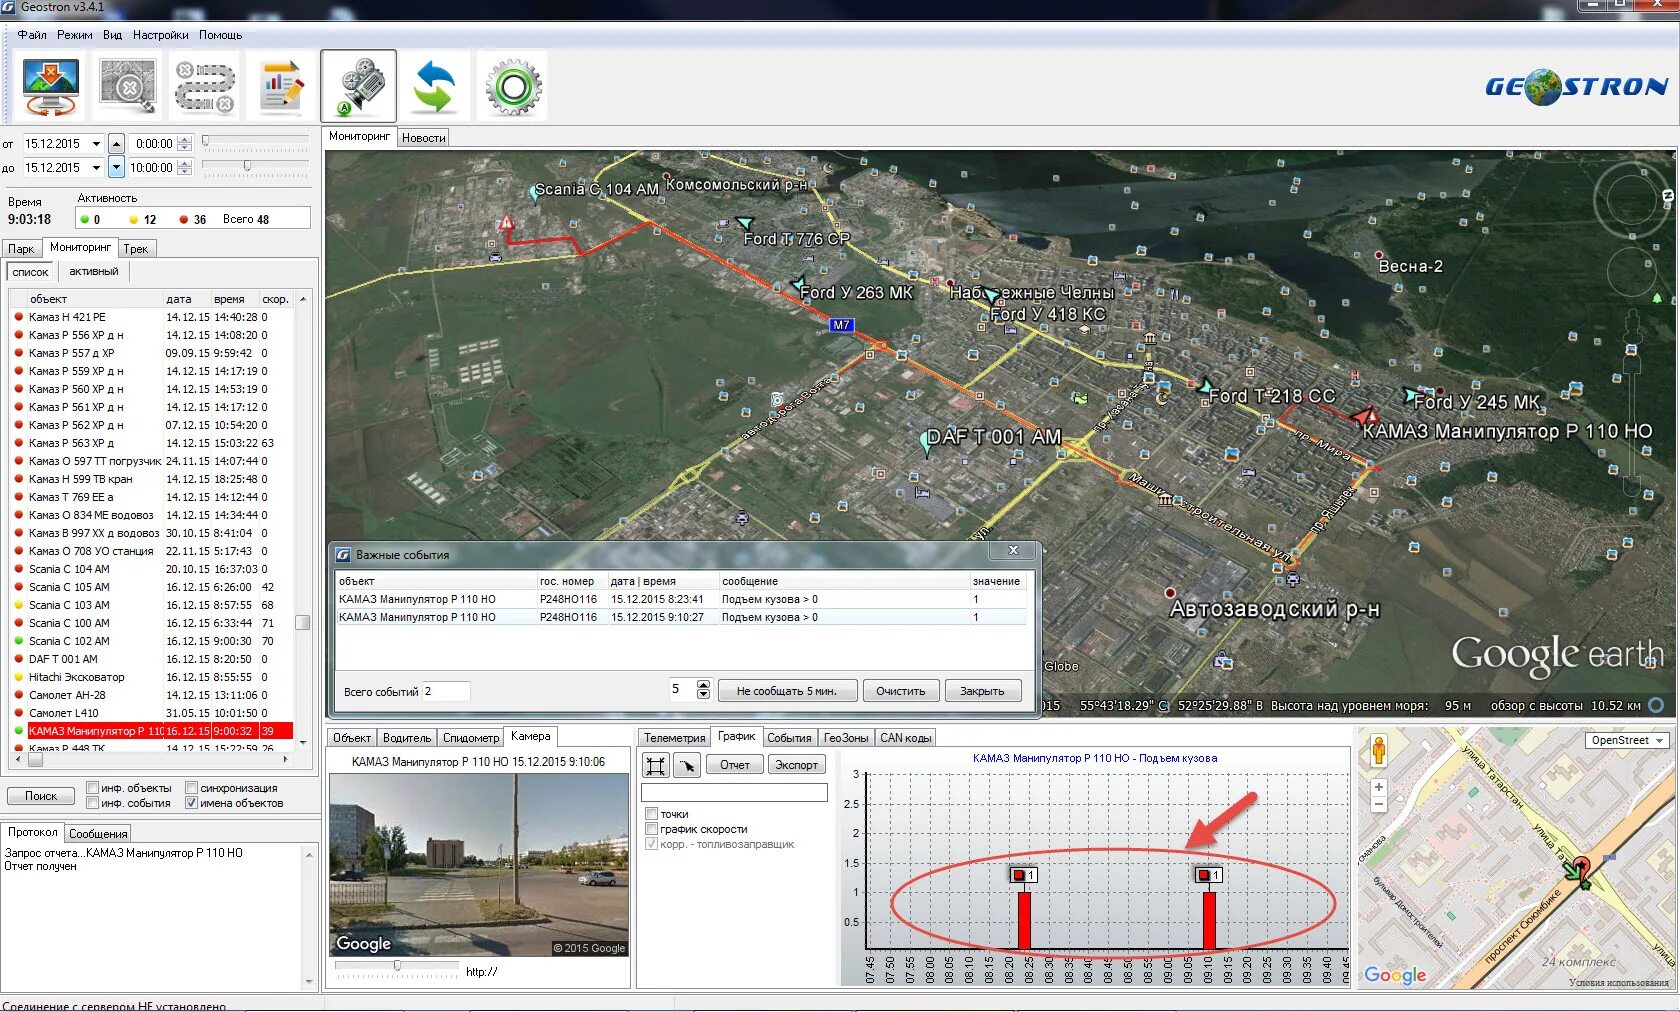Open the Настройки menu
1680x1012 pixels.
(x=160, y=35)
